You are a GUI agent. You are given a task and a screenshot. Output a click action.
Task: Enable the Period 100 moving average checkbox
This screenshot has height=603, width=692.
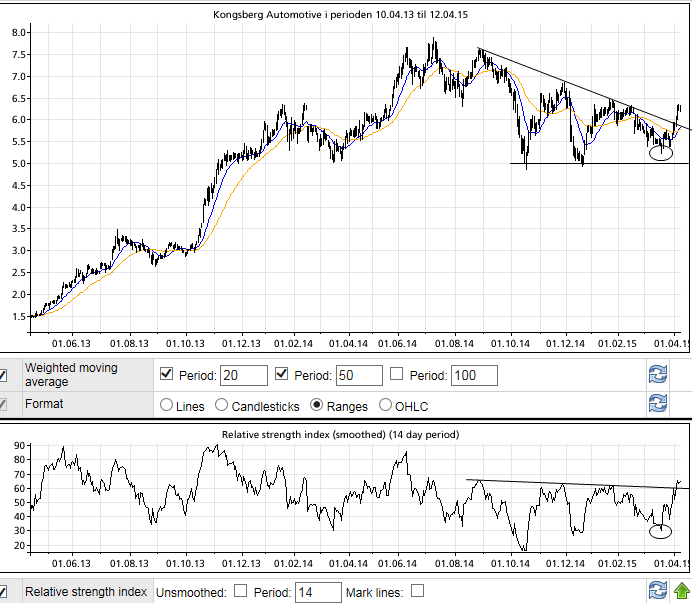[x=396, y=375]
